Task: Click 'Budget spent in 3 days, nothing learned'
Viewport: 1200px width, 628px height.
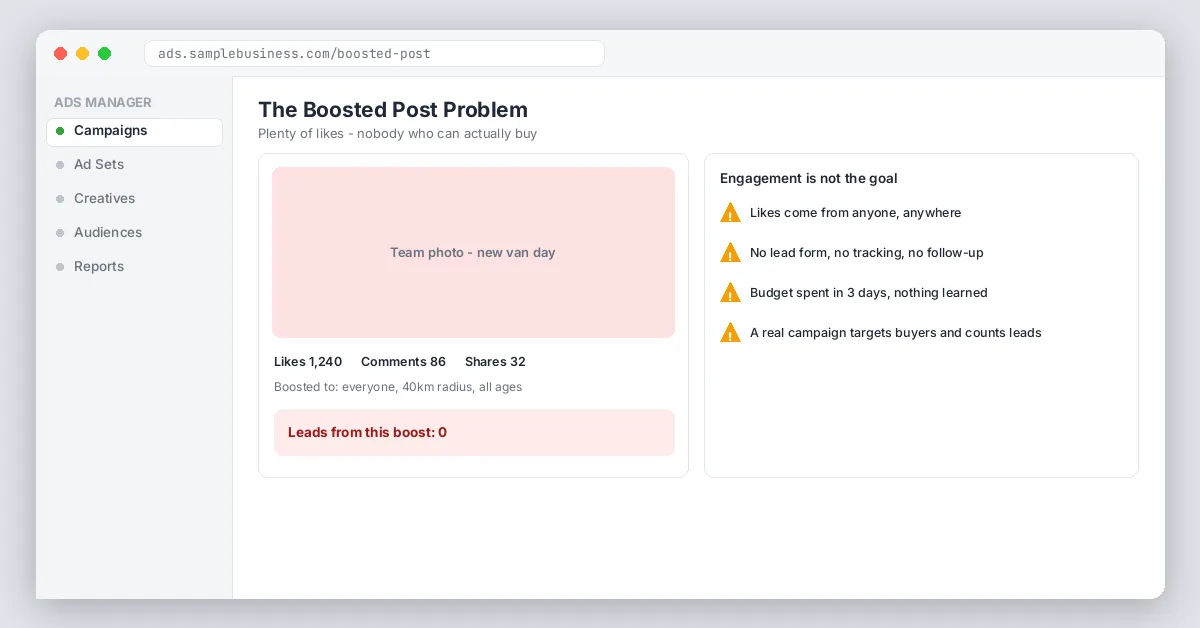Action: (x=869, y=293)
